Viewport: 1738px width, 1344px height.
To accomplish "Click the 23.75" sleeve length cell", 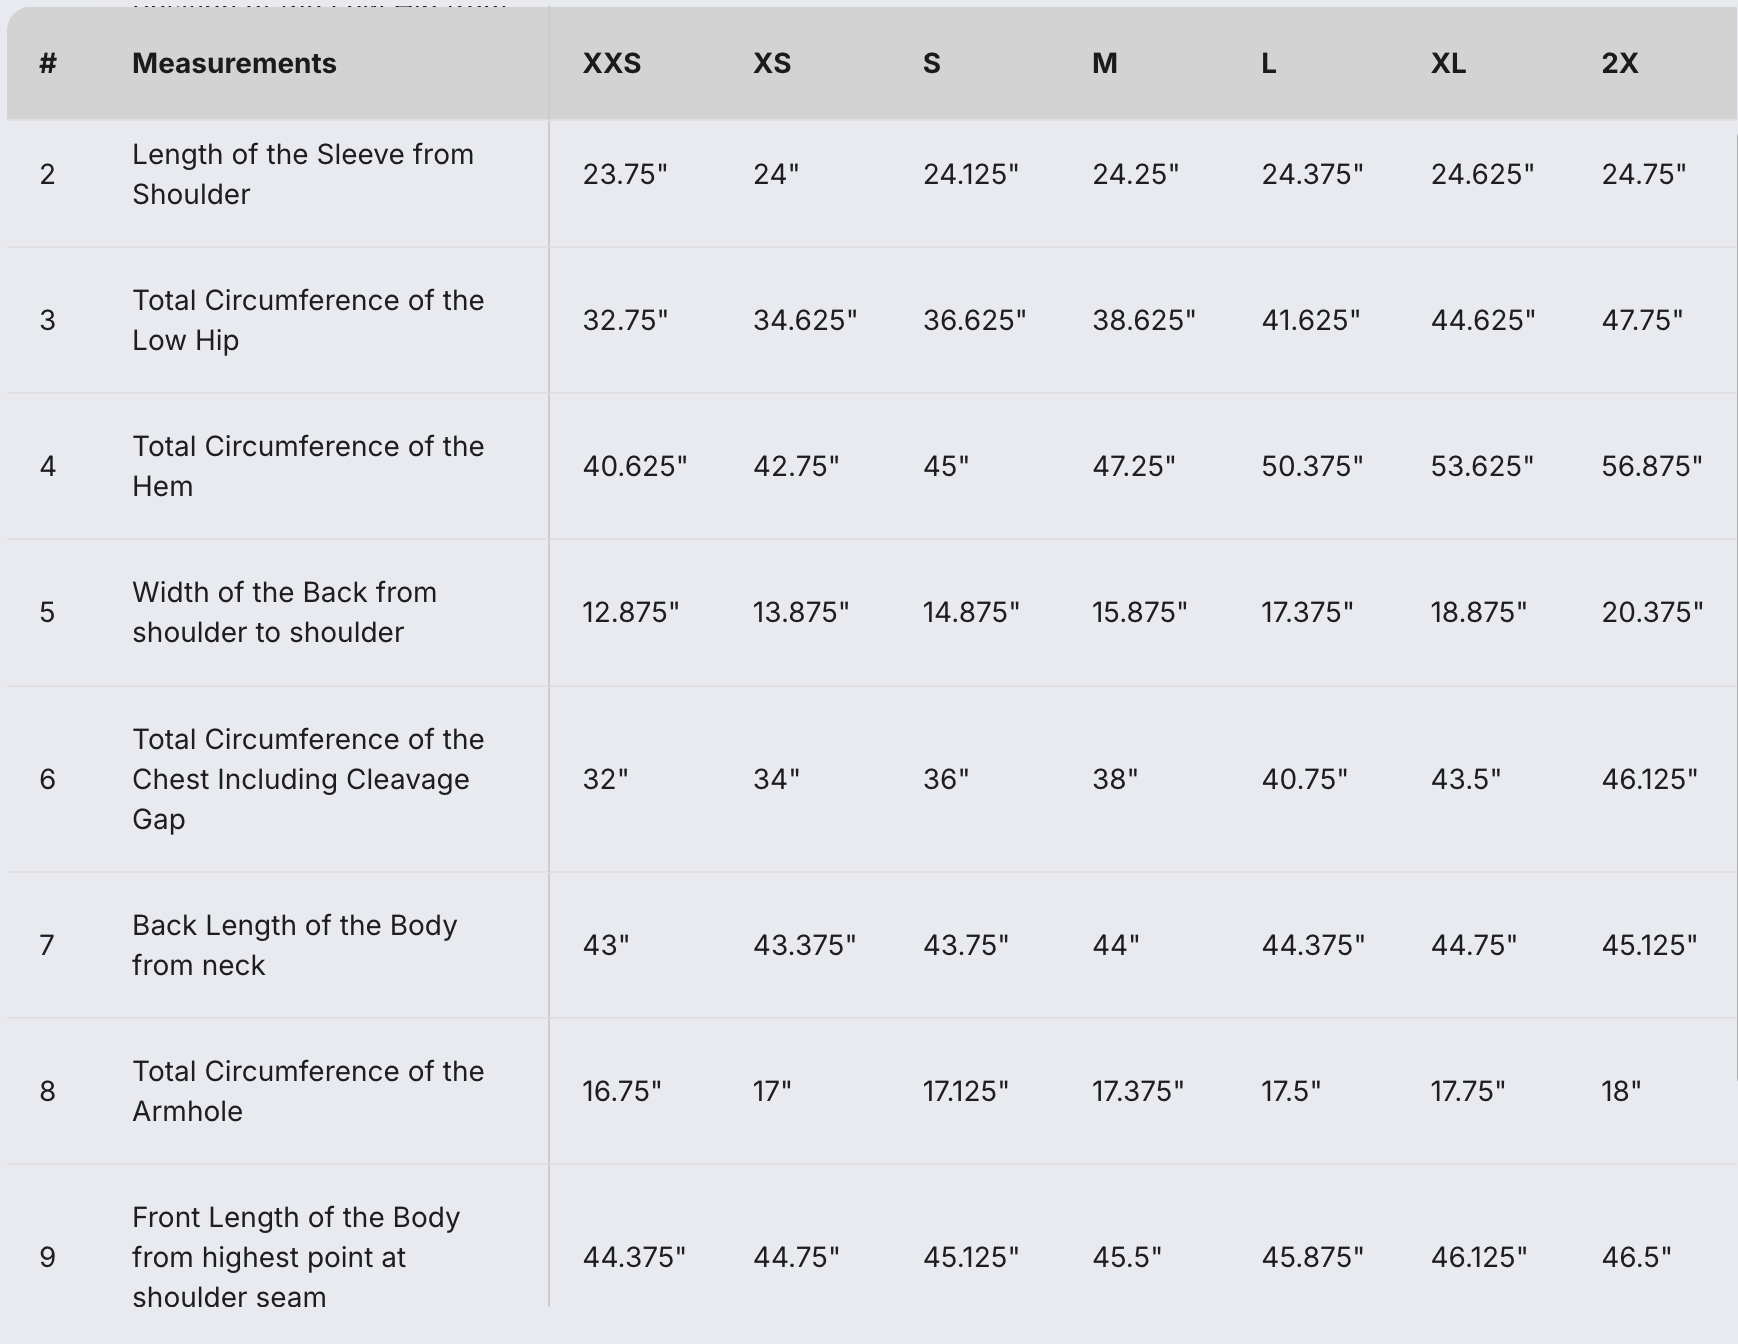I will point(625,174).
